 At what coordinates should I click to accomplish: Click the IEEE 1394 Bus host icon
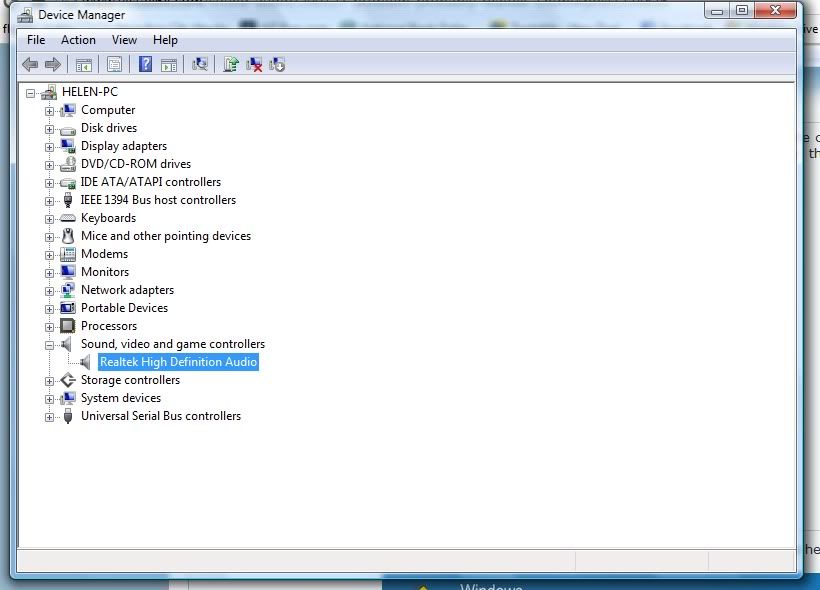[67, 200]
